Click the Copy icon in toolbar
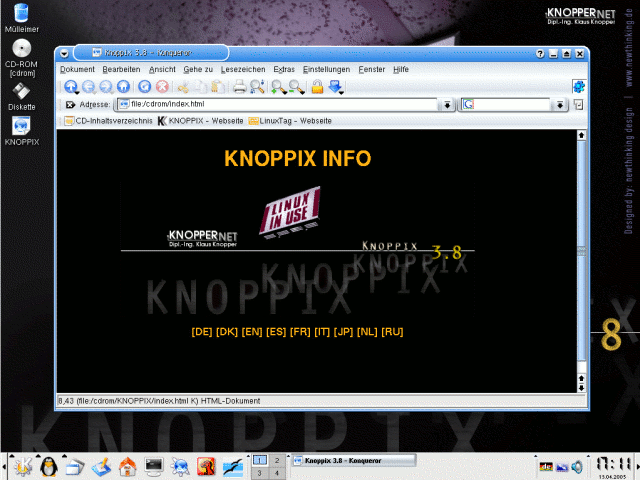This screenshot has width=640, height=480. coord(200,87)
